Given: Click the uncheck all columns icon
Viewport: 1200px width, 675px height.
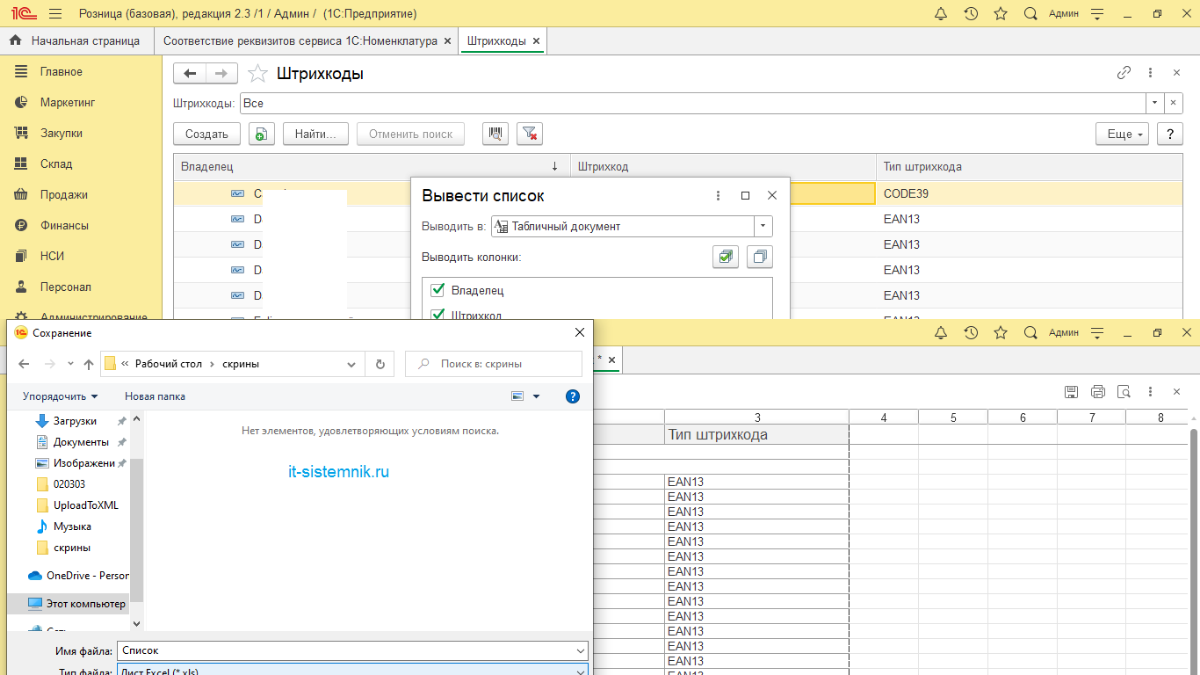Looking at the screenshot, I should (760, 257).
